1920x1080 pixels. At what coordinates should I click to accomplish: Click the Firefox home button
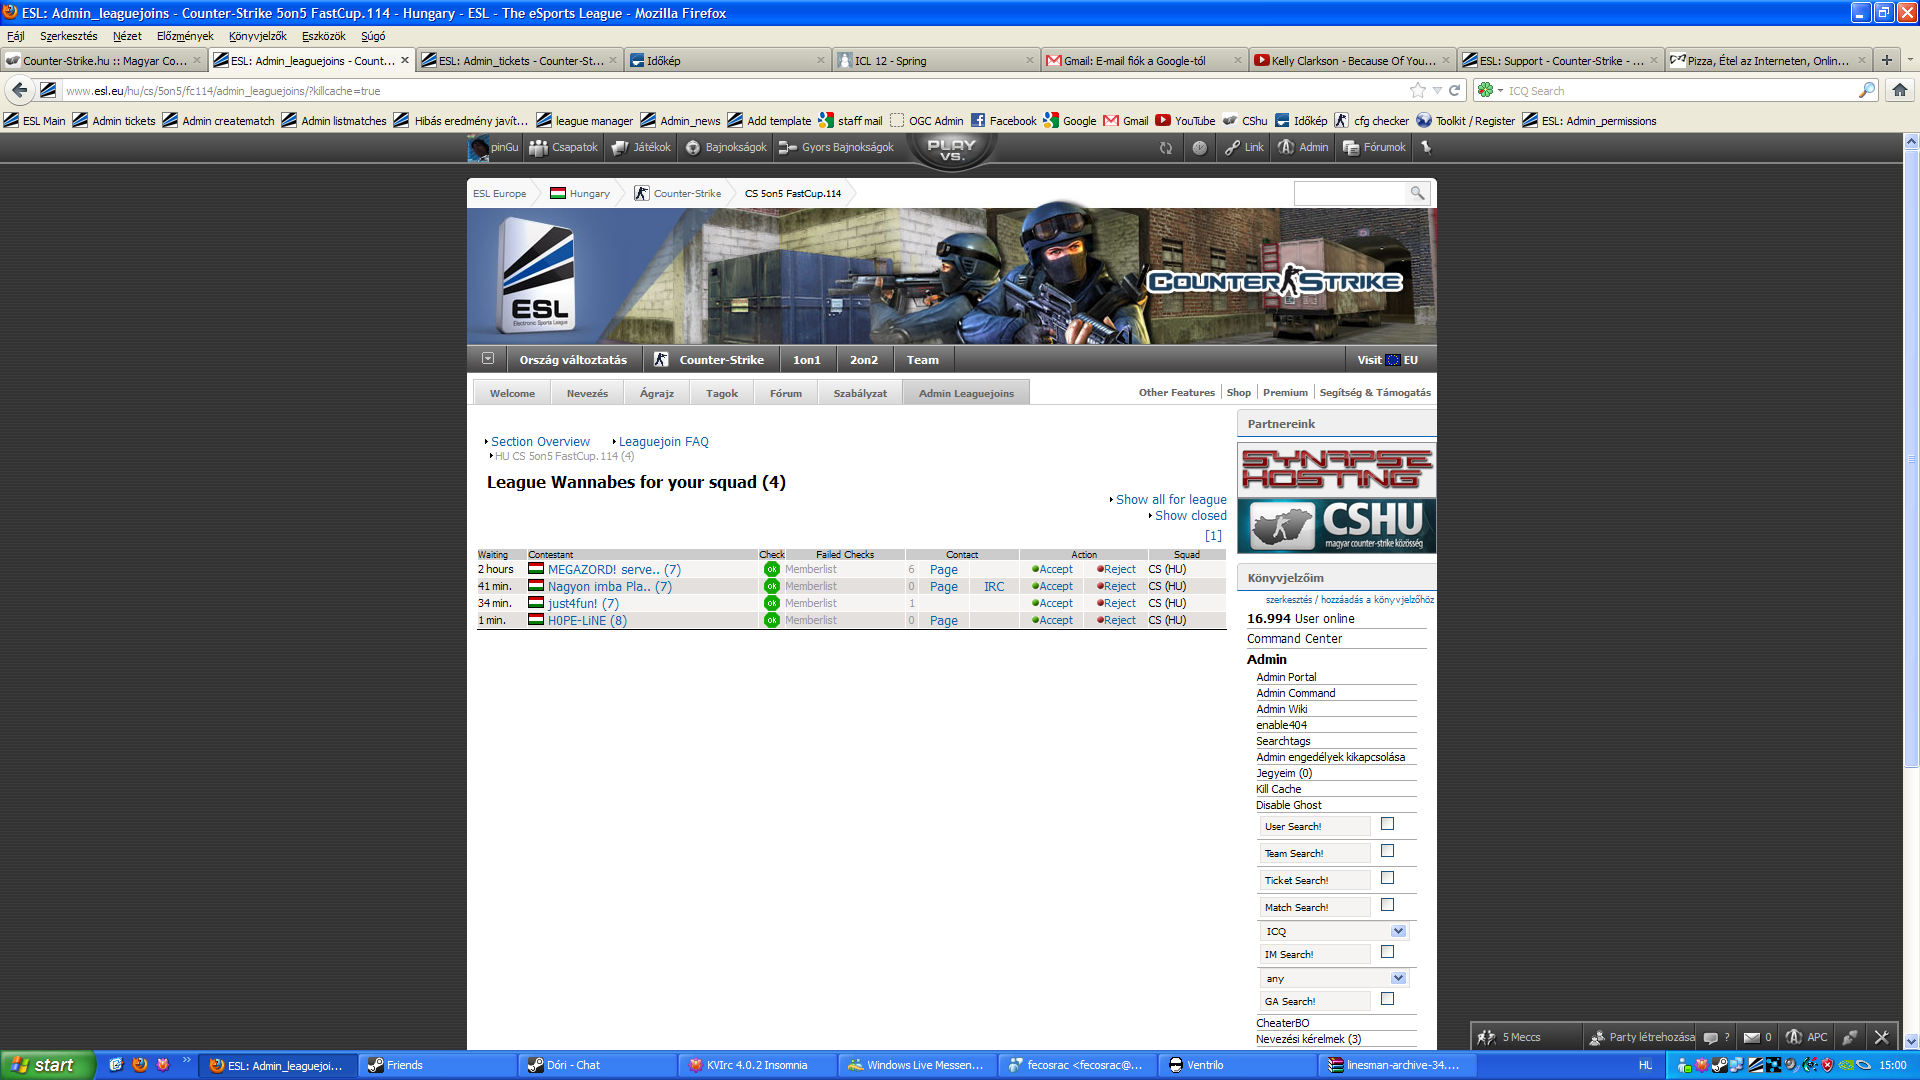tap(1900, 90)
